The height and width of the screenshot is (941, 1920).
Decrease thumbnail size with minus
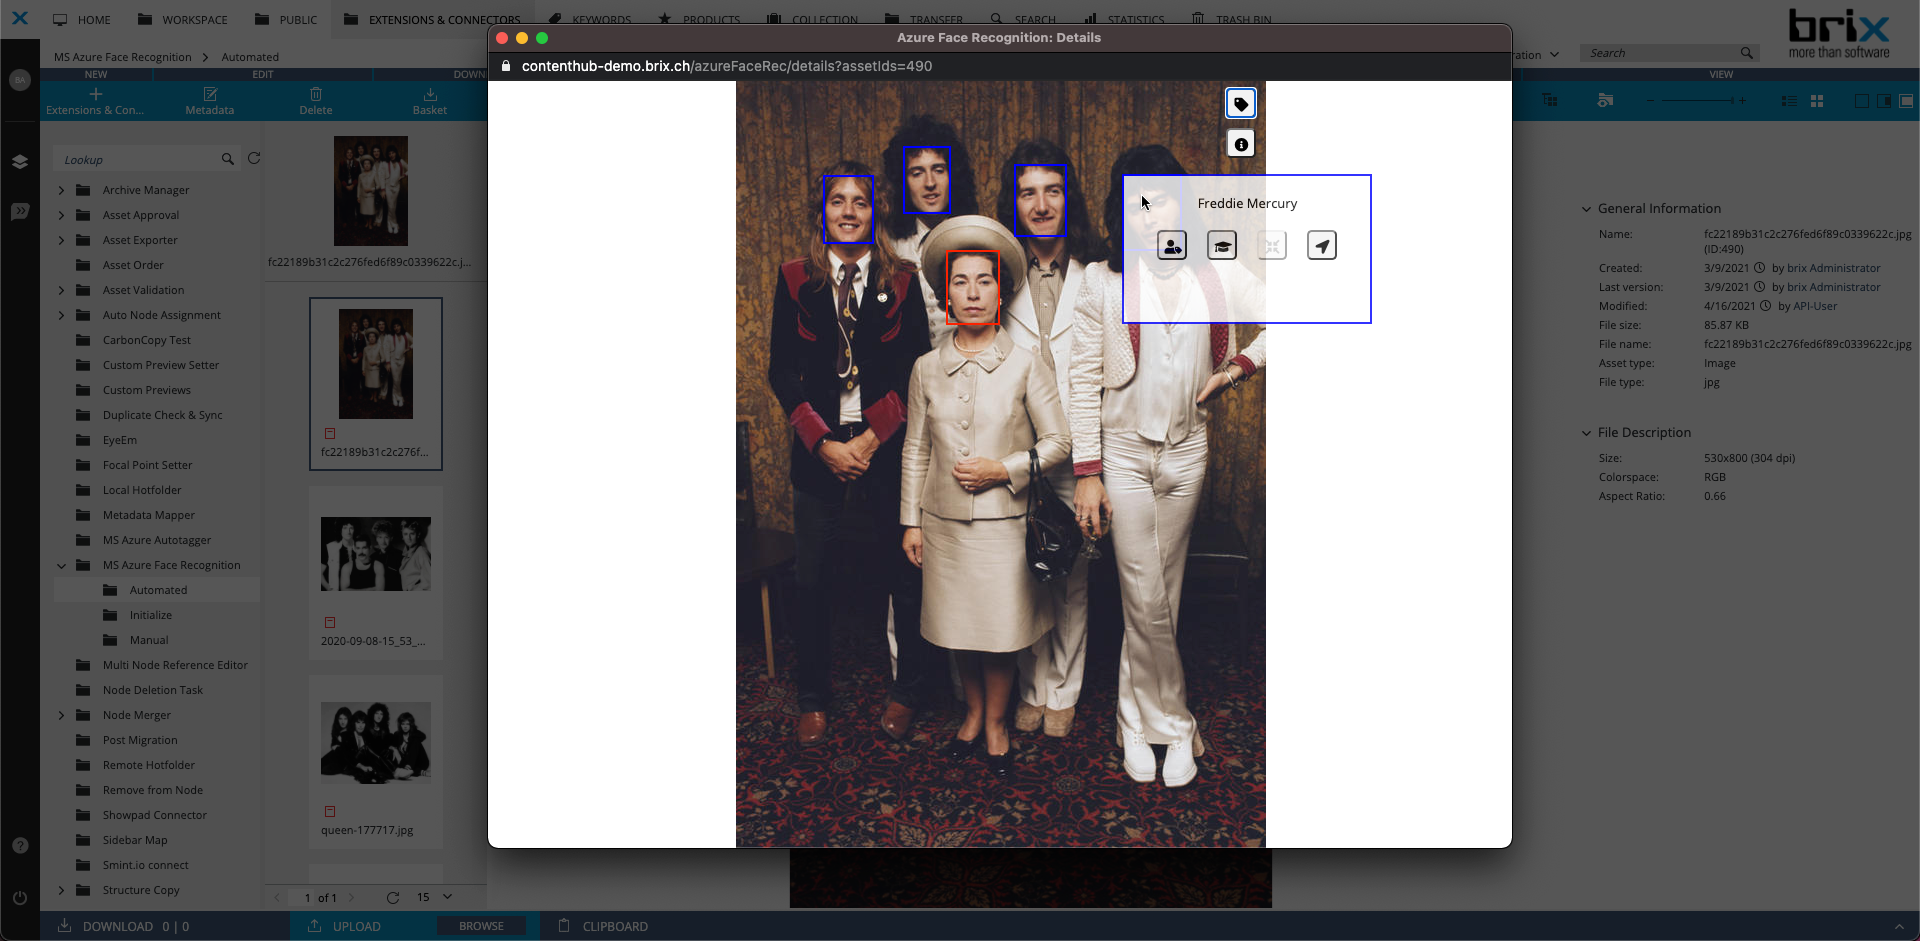[x=1650, y=101]
